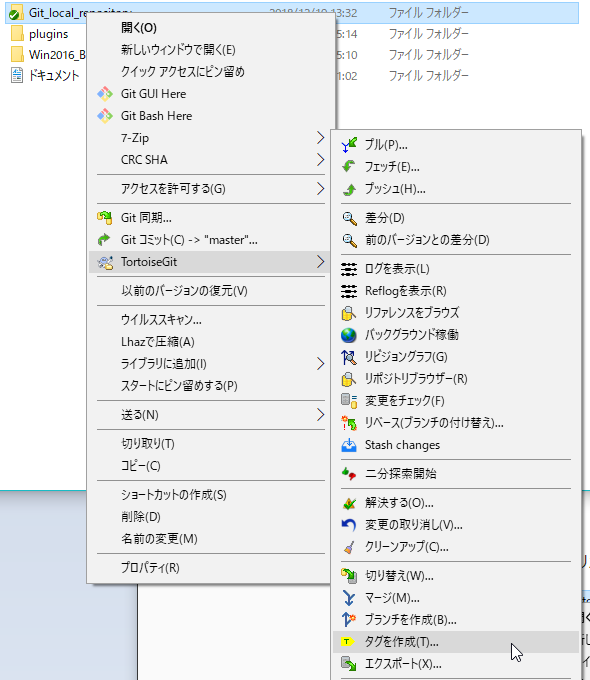Click the Pull (プル) arrow icon

tap(349, 145)
